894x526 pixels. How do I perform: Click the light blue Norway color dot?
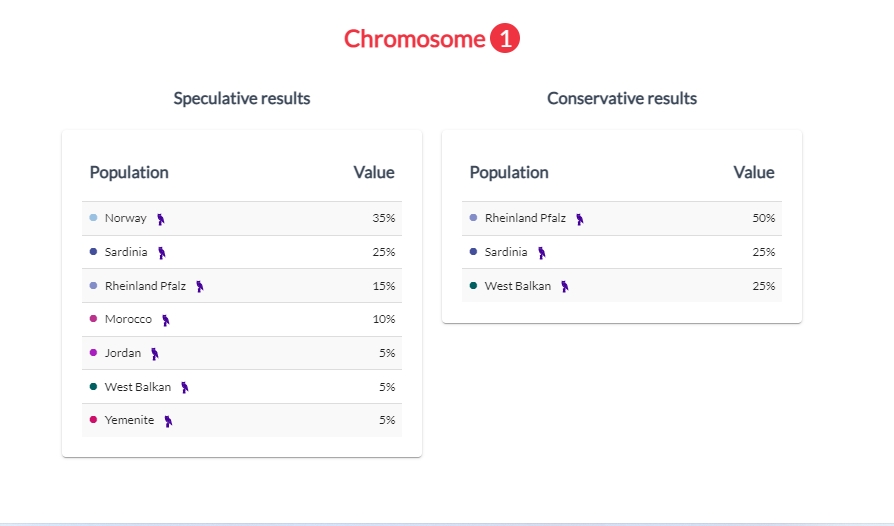94,218
